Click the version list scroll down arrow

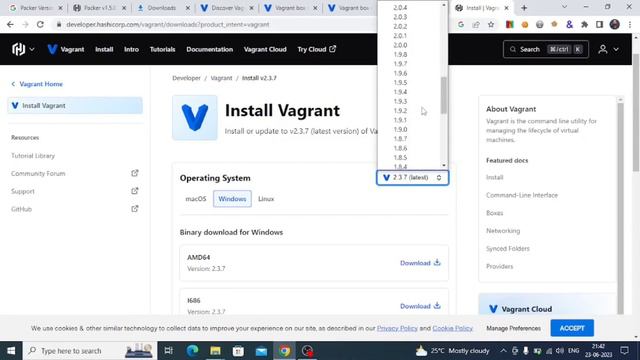point(444,165)
